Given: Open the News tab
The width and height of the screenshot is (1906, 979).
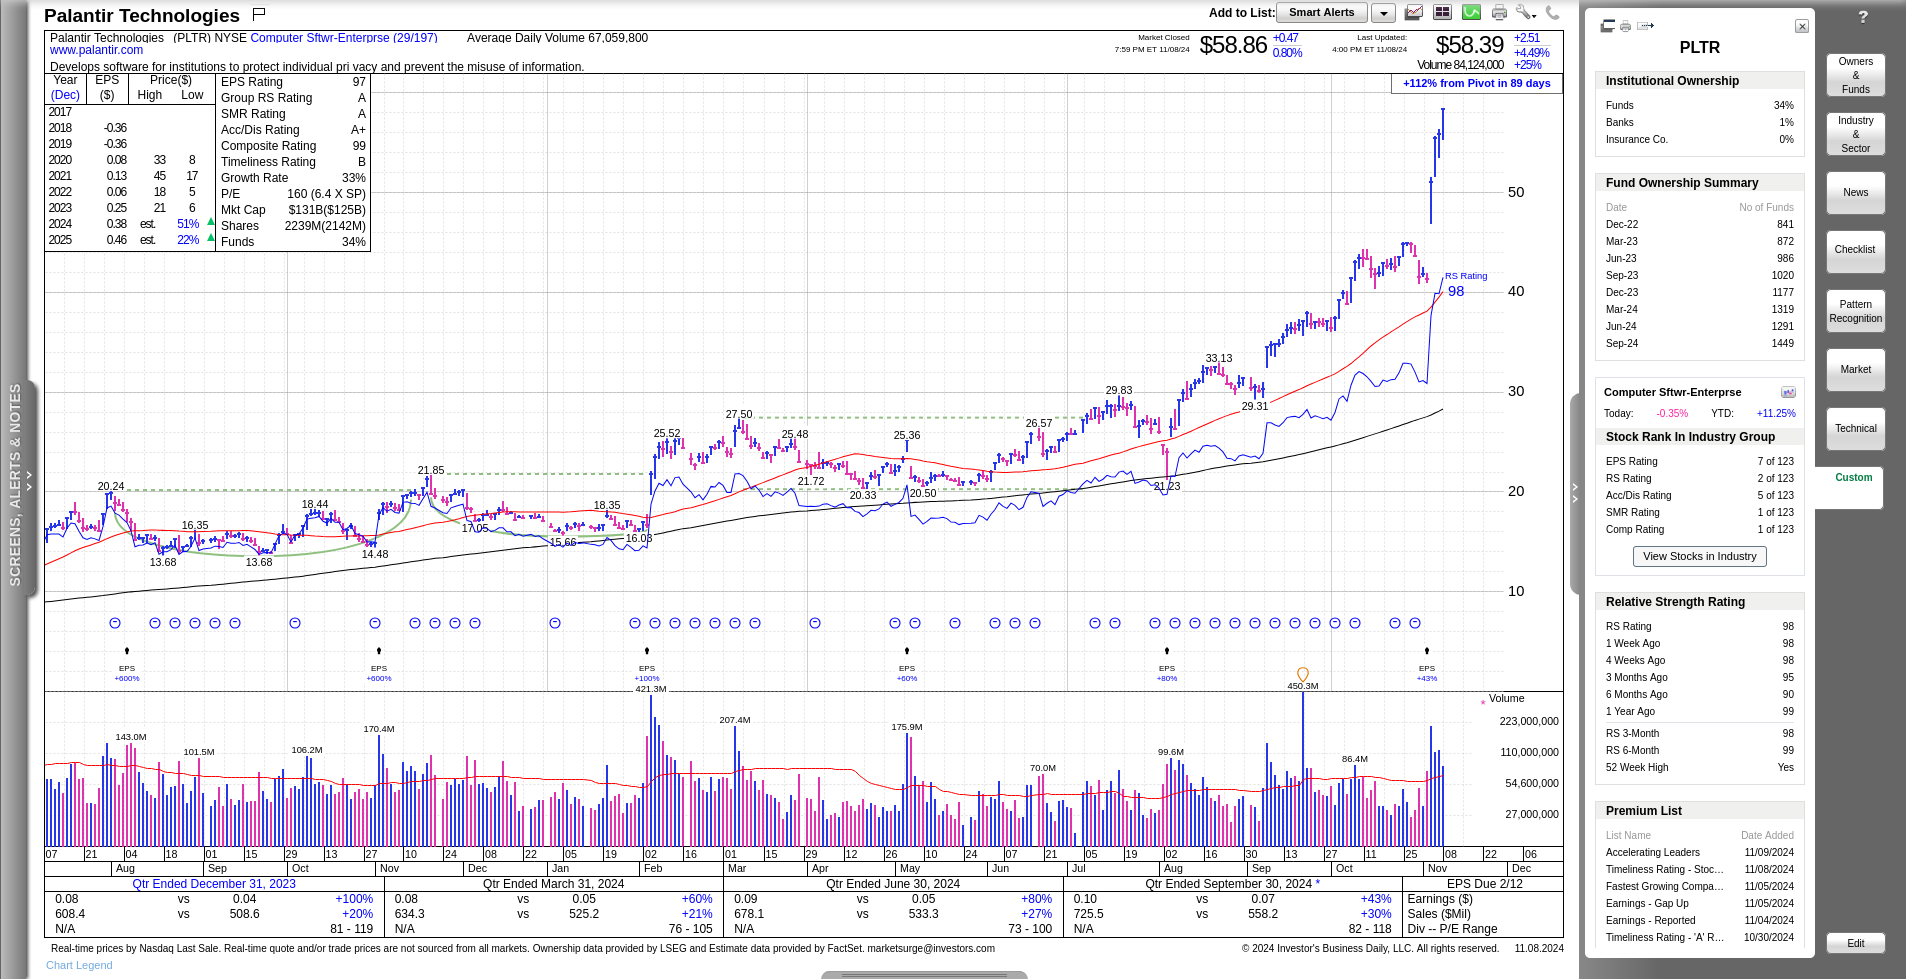Looking at the screenshot, I should pyautogui.click(x=1855, y=192).
